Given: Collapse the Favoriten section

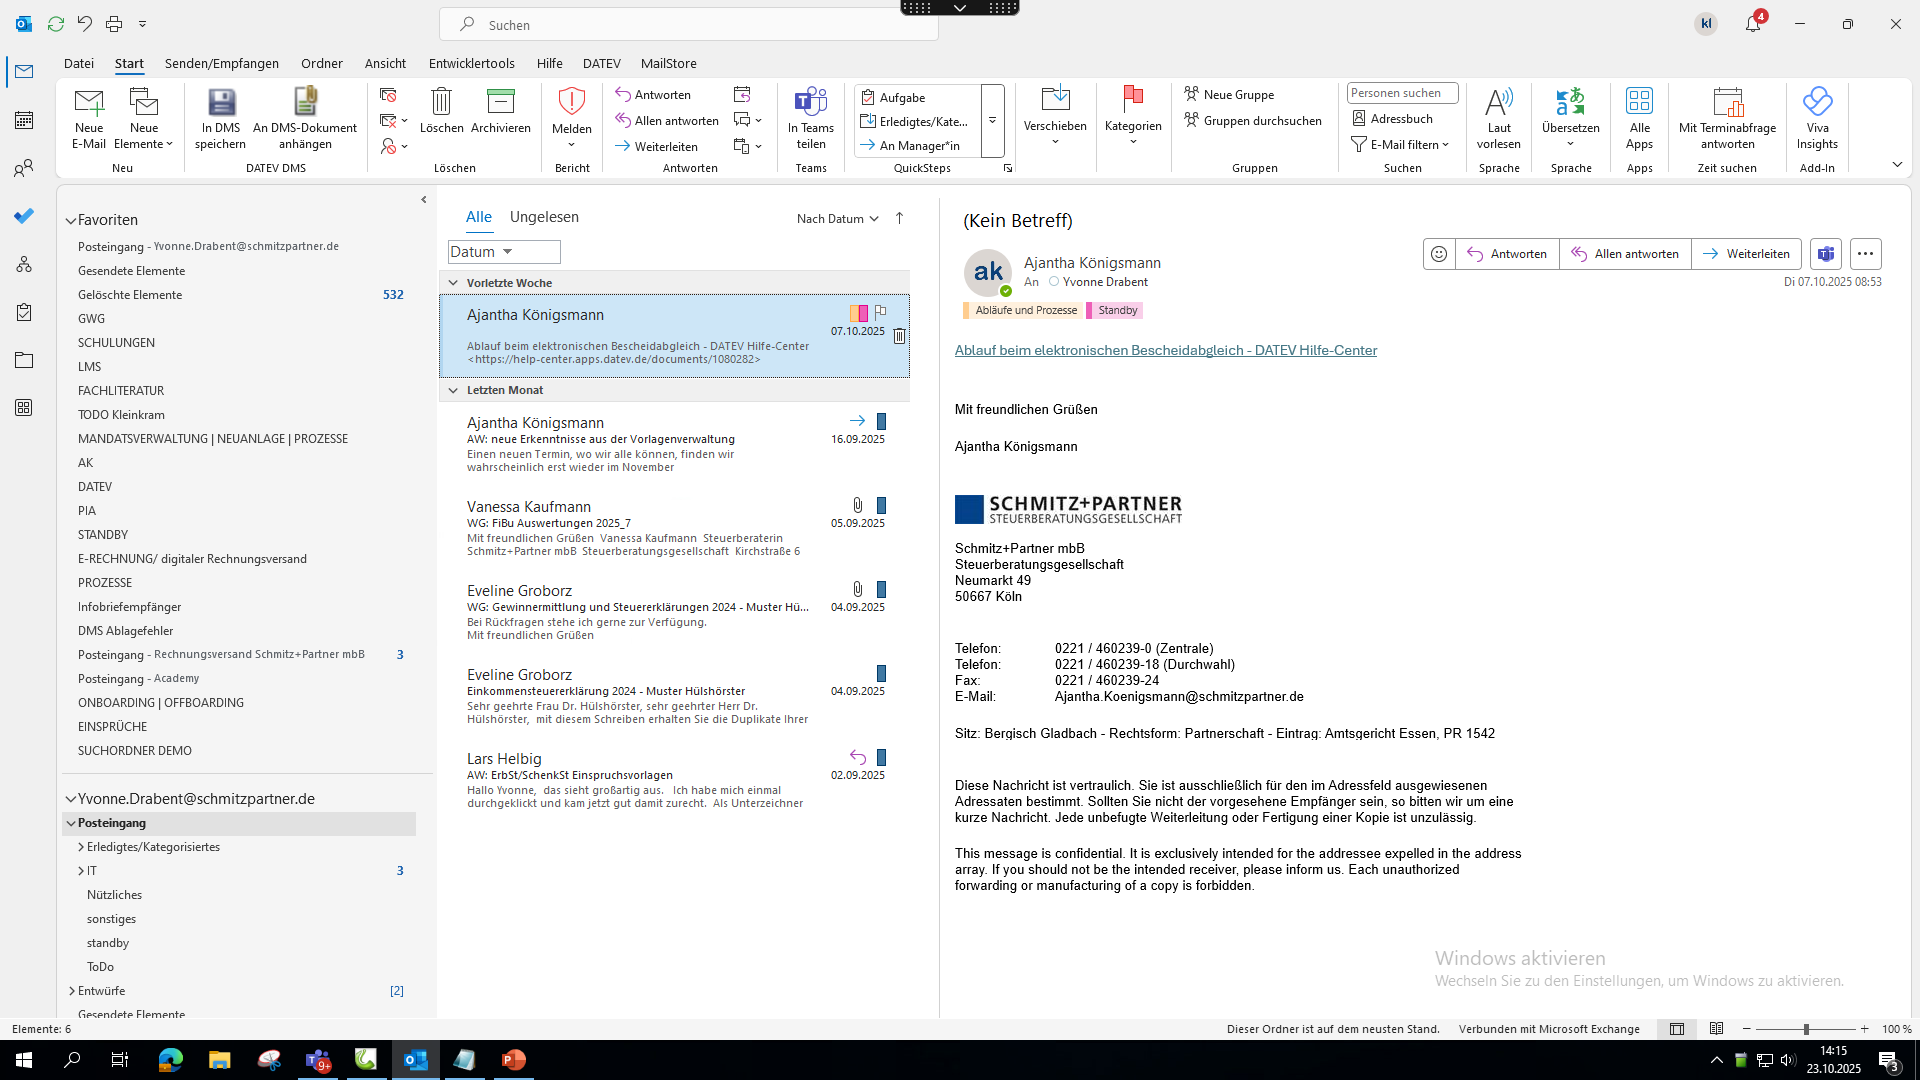Looking at the screenshot, I should (x=71, y=220).
